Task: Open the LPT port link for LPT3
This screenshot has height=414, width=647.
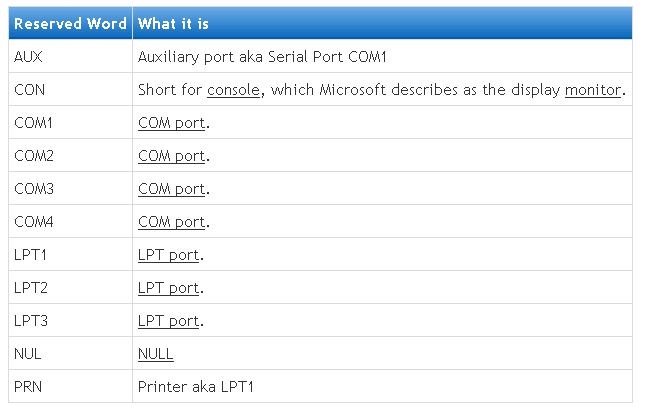Action: coord(168,321)
